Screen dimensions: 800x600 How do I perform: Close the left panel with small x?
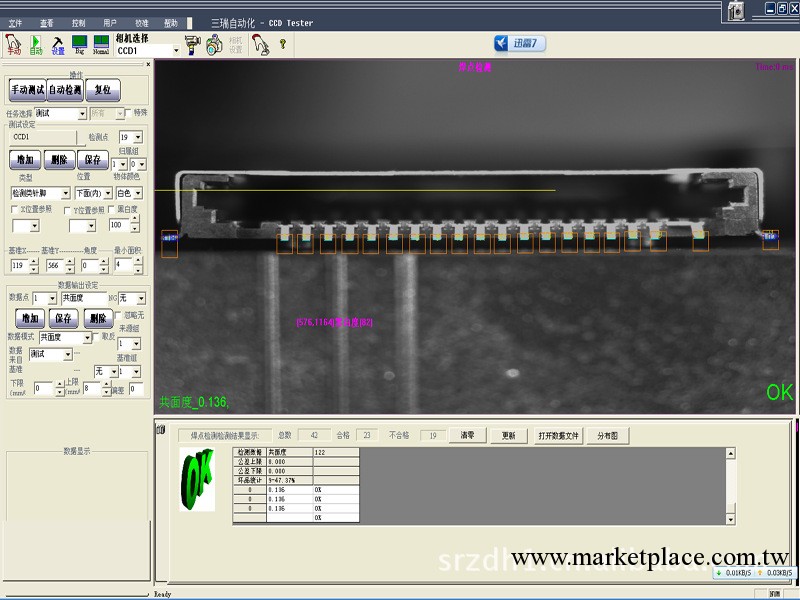(x=148, y=64)
